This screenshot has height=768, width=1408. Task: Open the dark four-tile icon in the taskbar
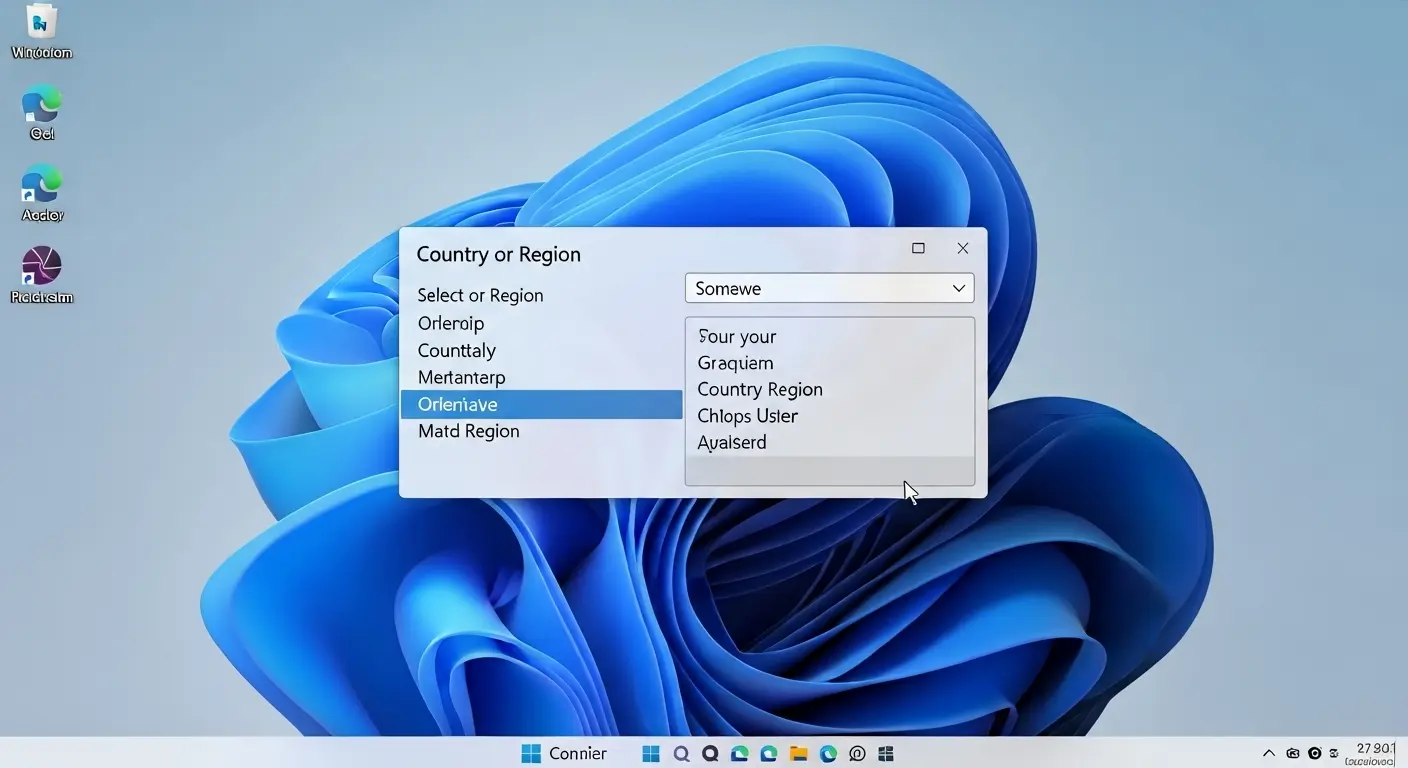click(885, 754)
